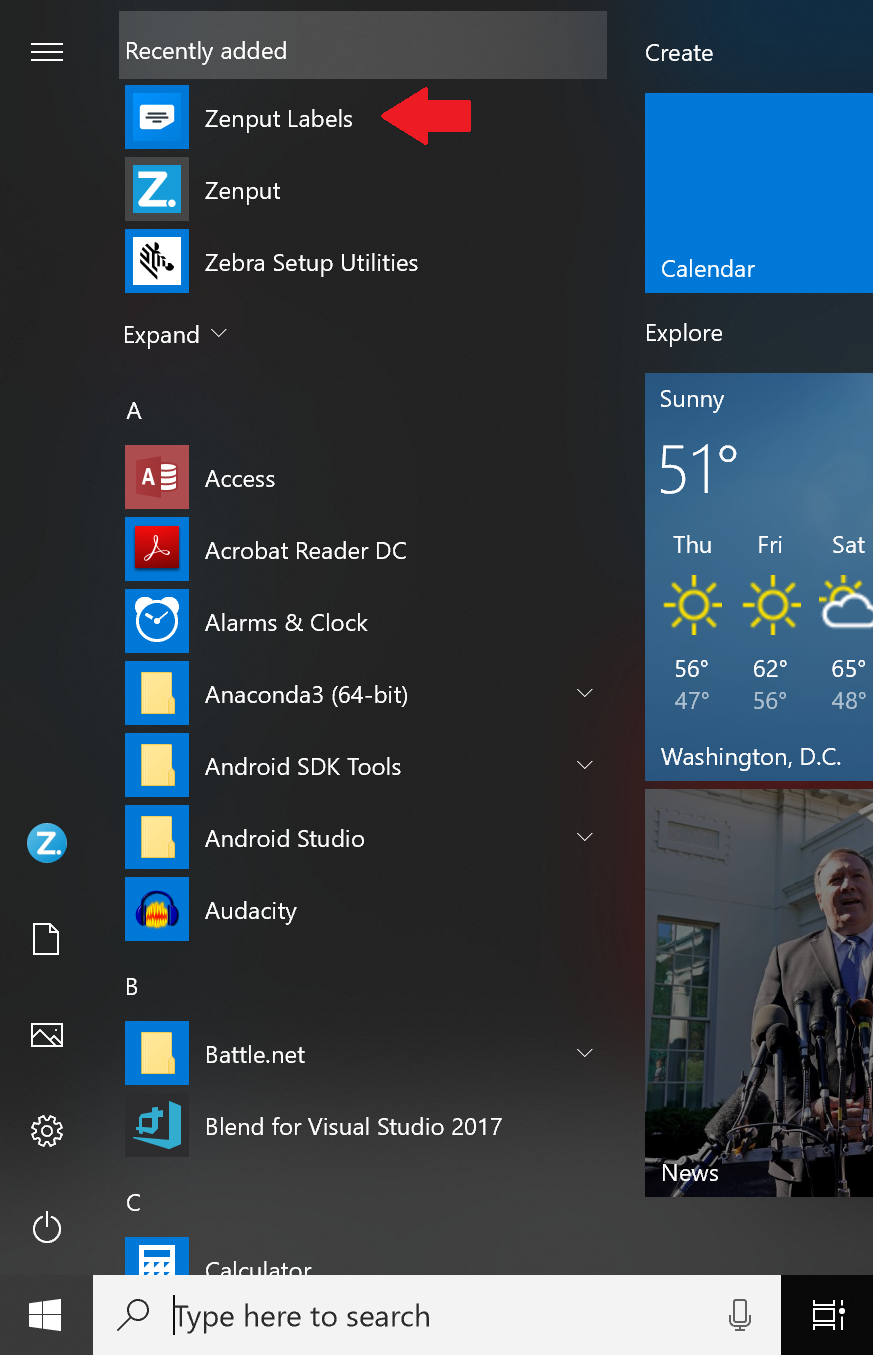Click Friday's forecast in weather tile
This screenshot has width=873, height=1355.
(770, 622)
